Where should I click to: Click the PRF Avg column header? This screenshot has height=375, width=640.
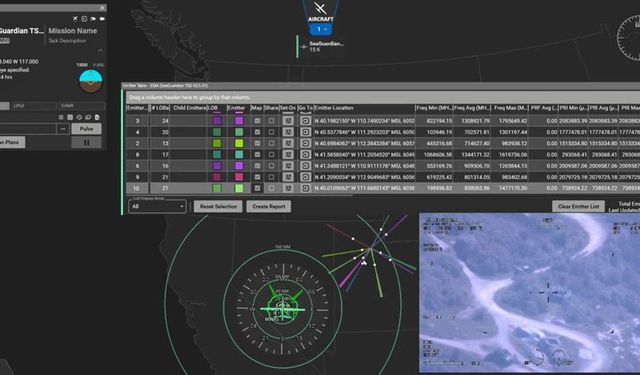pos(544,108)
